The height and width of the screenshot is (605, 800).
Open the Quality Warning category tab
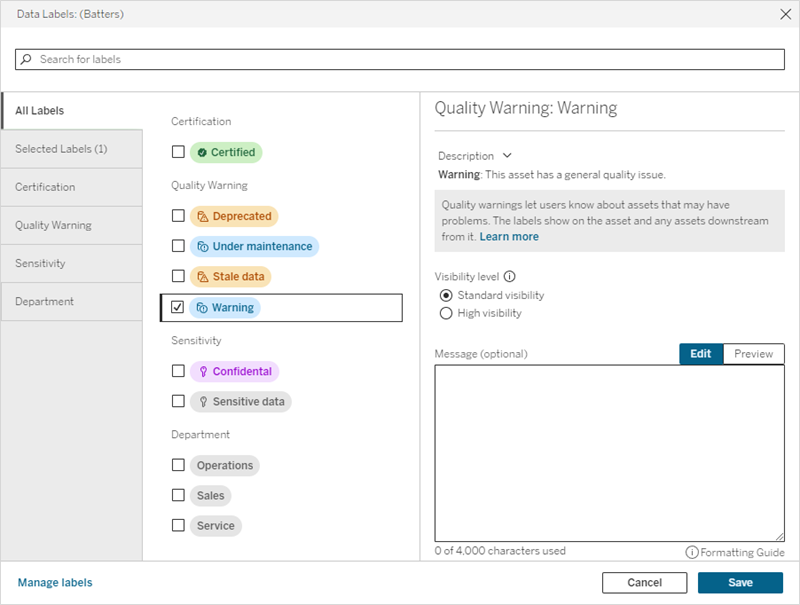[x=72, y=225]
